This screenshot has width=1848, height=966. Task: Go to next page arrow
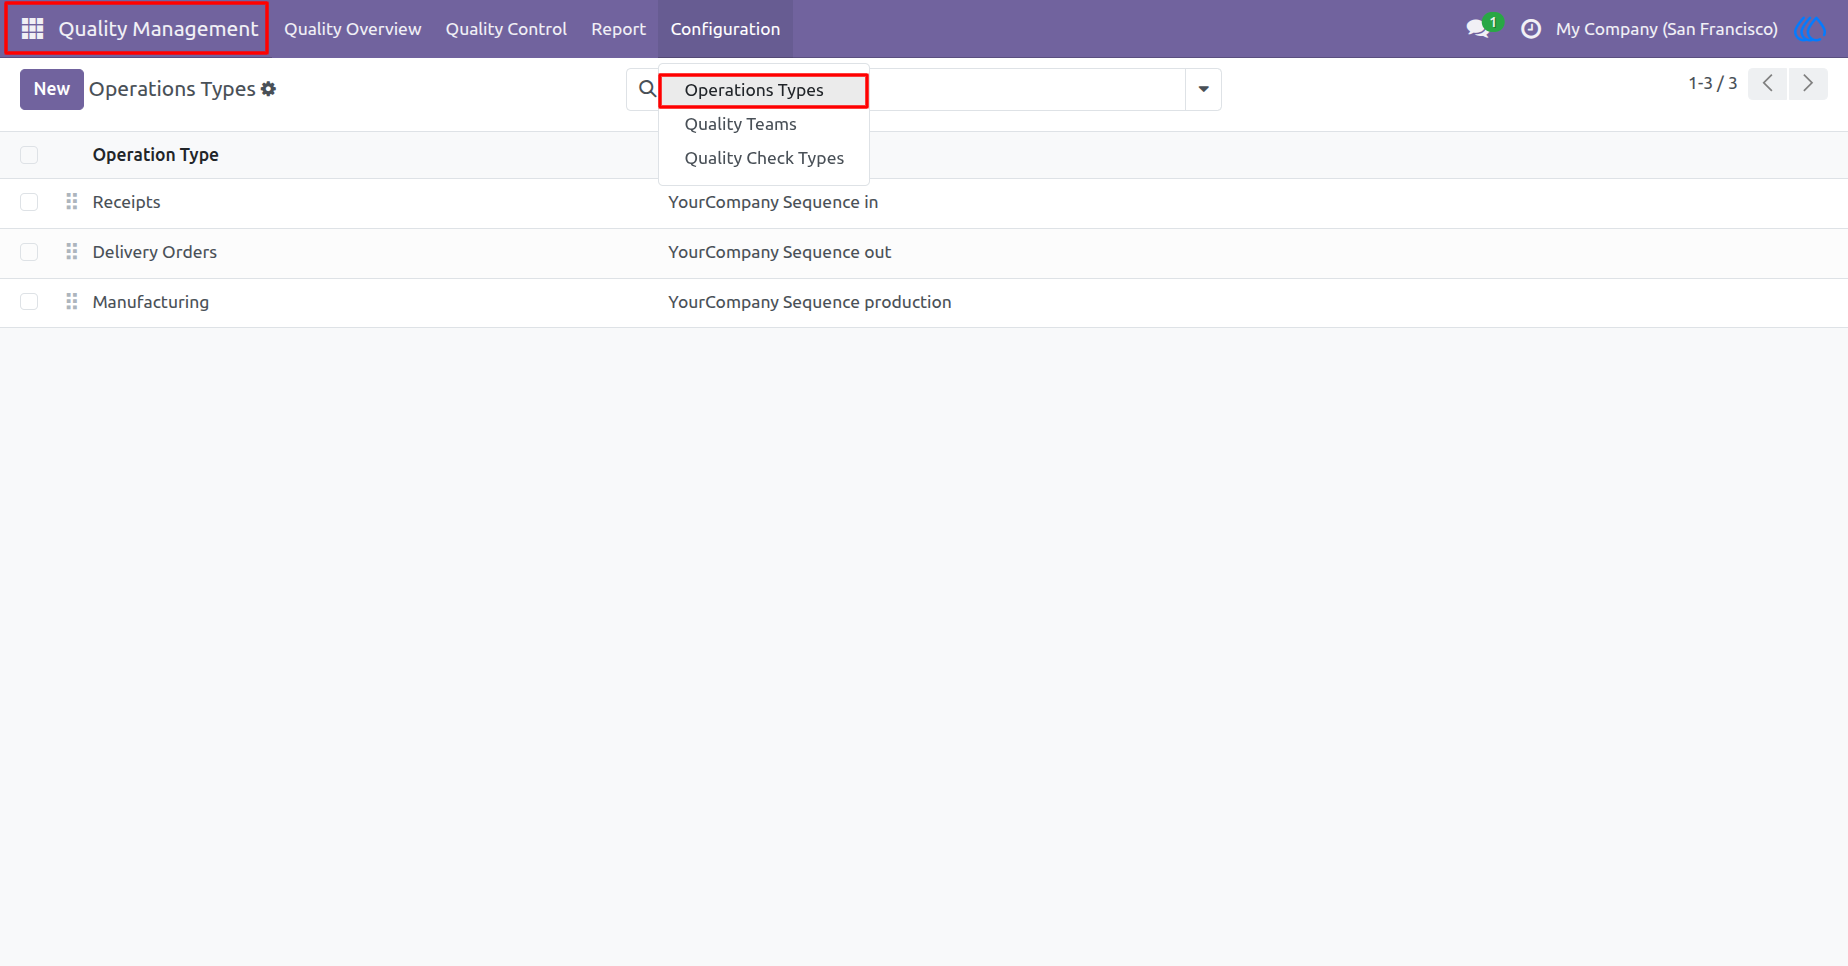point(1807,84)
